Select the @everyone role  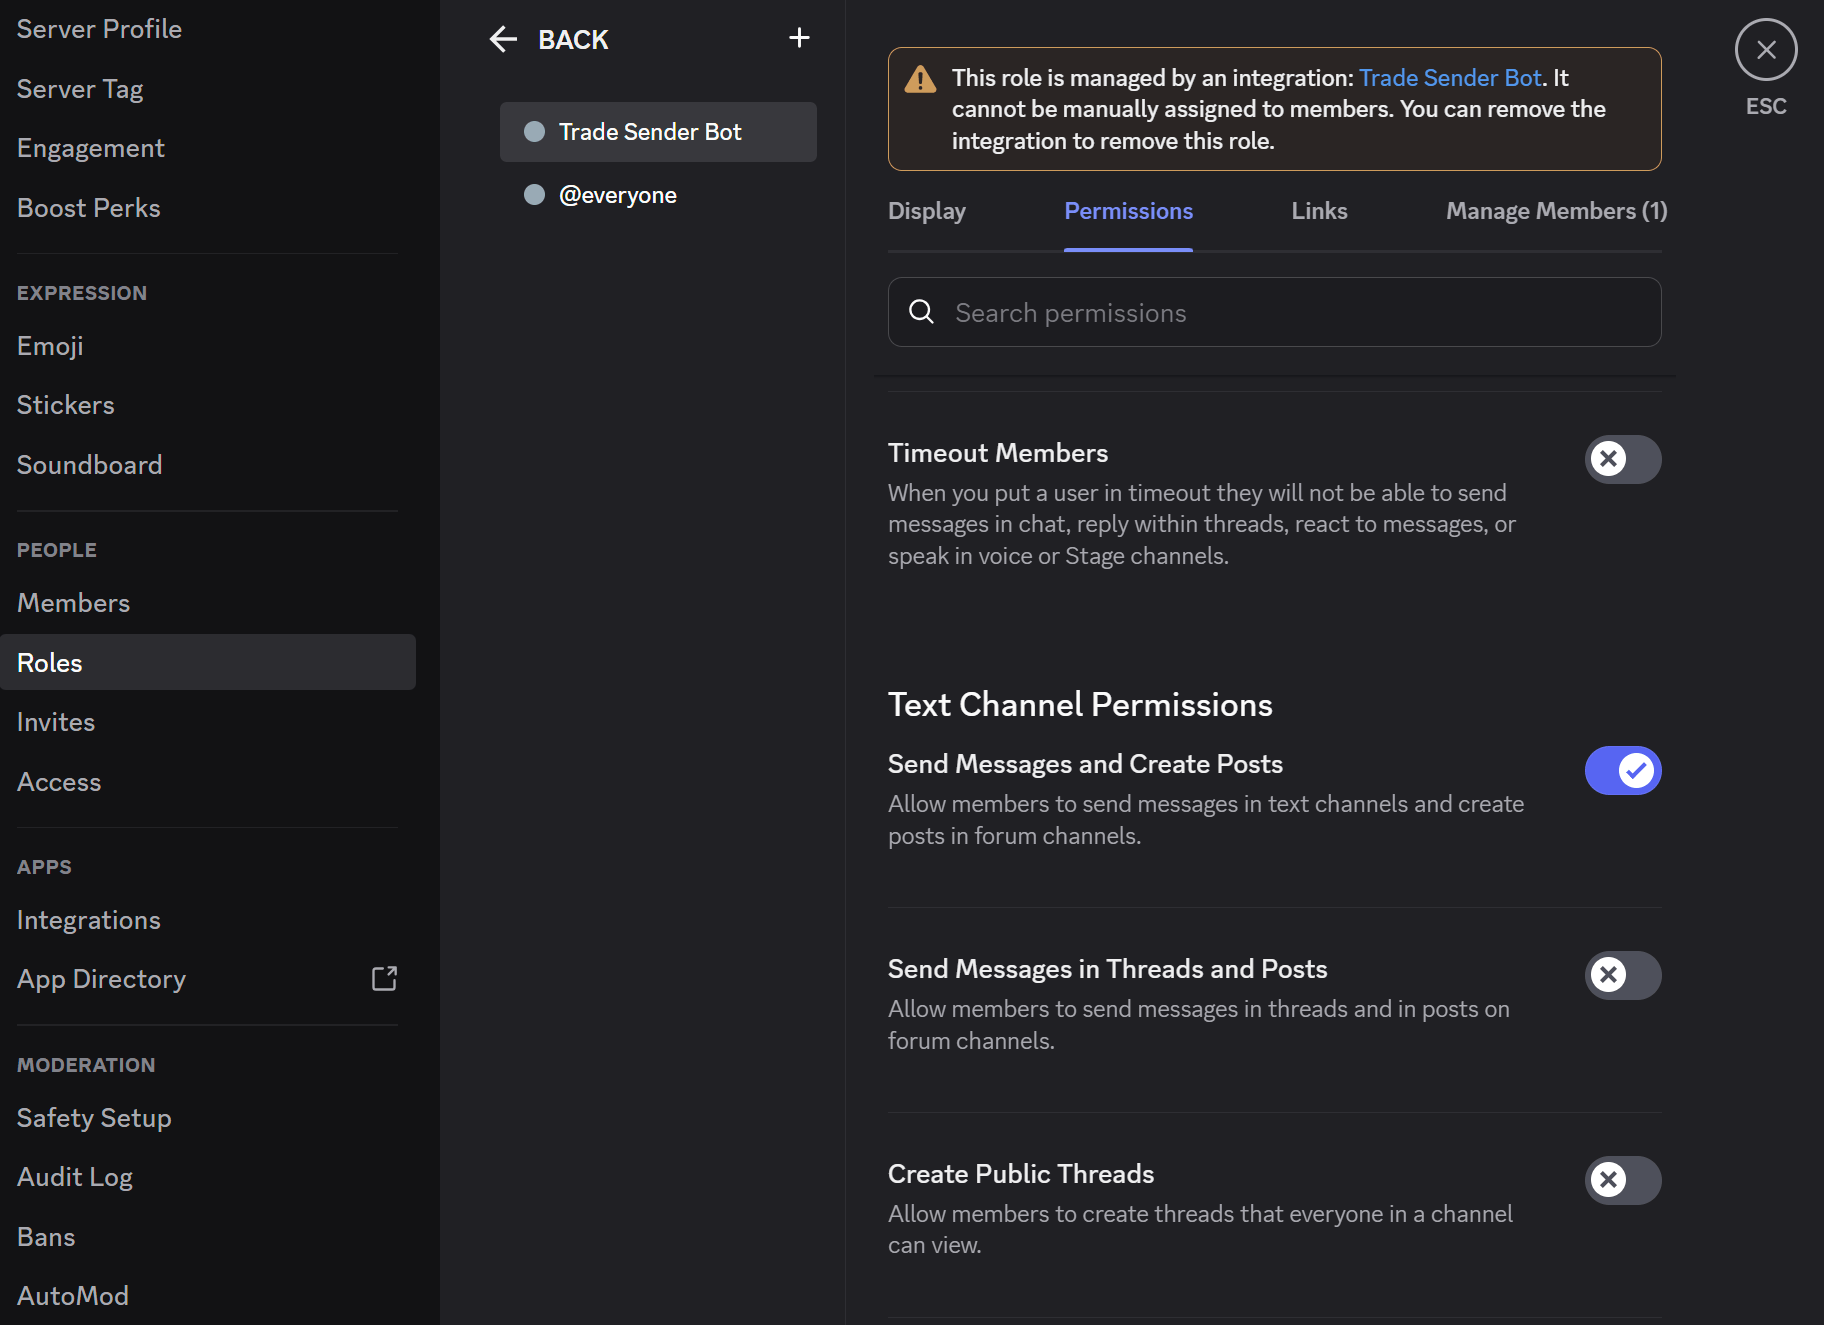(619, 195)
